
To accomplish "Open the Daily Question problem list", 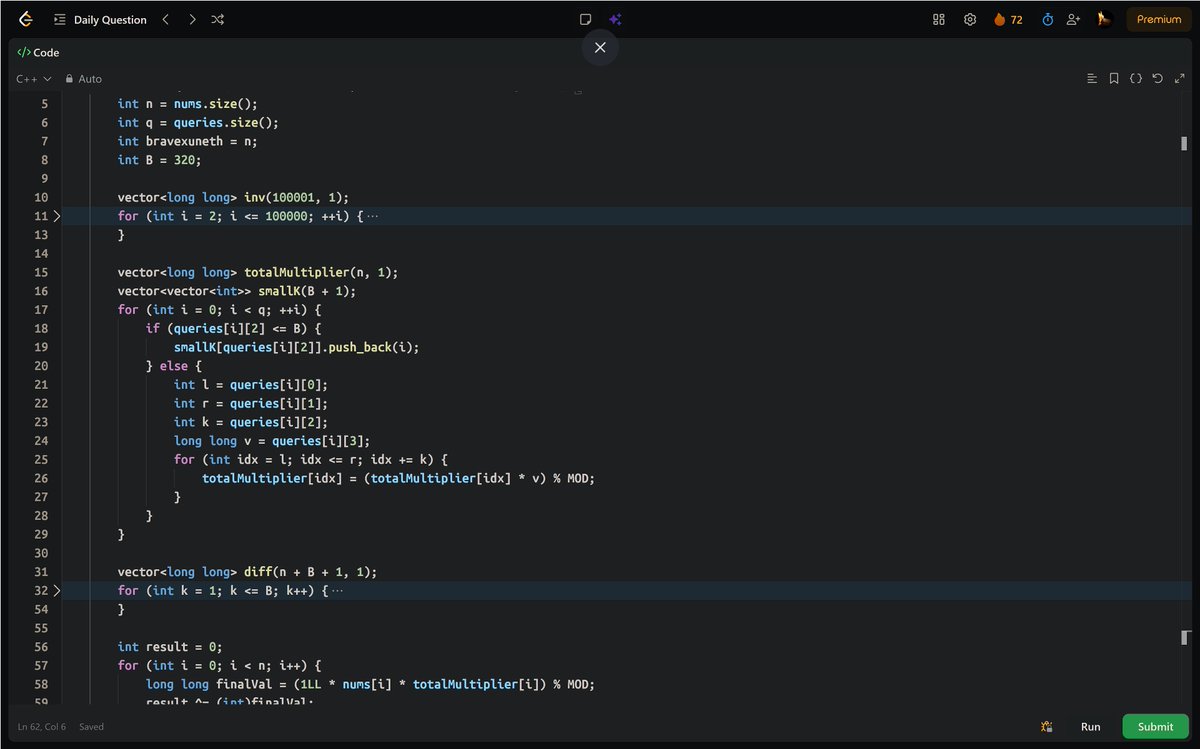I will tap(100, 19).
